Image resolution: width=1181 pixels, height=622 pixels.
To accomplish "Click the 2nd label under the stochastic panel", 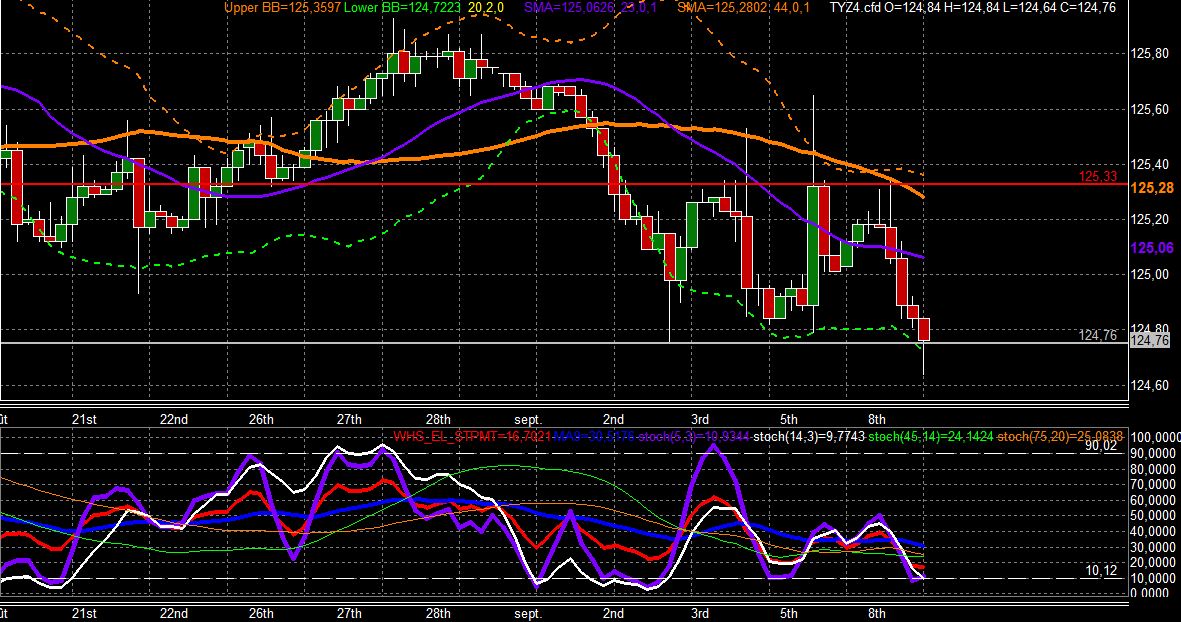I will pyautogui.click(x=613, y=613).
